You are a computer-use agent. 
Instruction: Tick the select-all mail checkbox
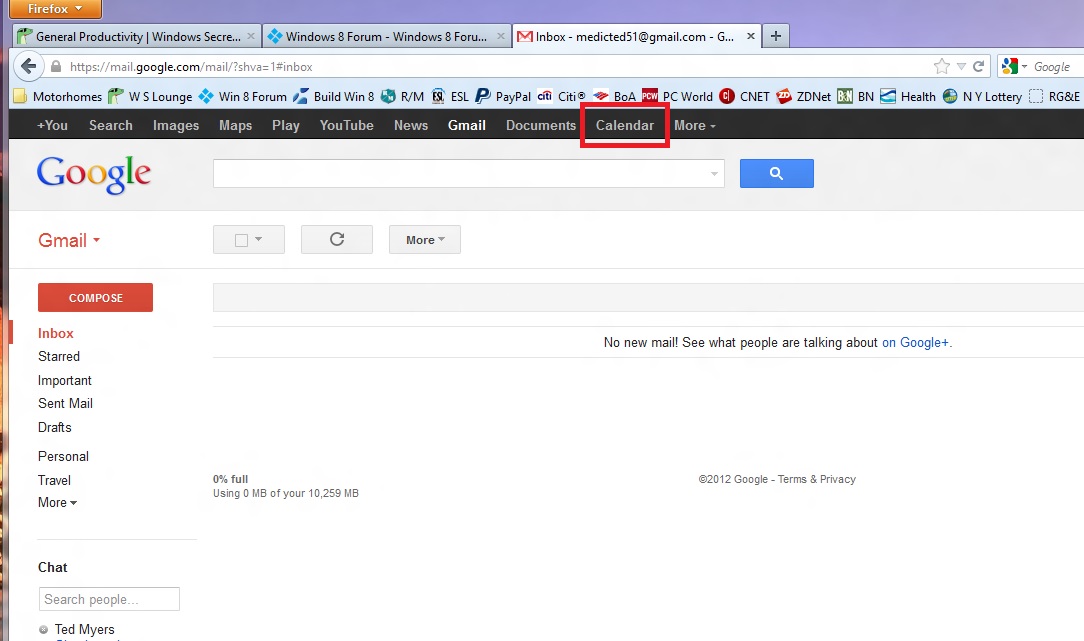[x=241, y=240]
